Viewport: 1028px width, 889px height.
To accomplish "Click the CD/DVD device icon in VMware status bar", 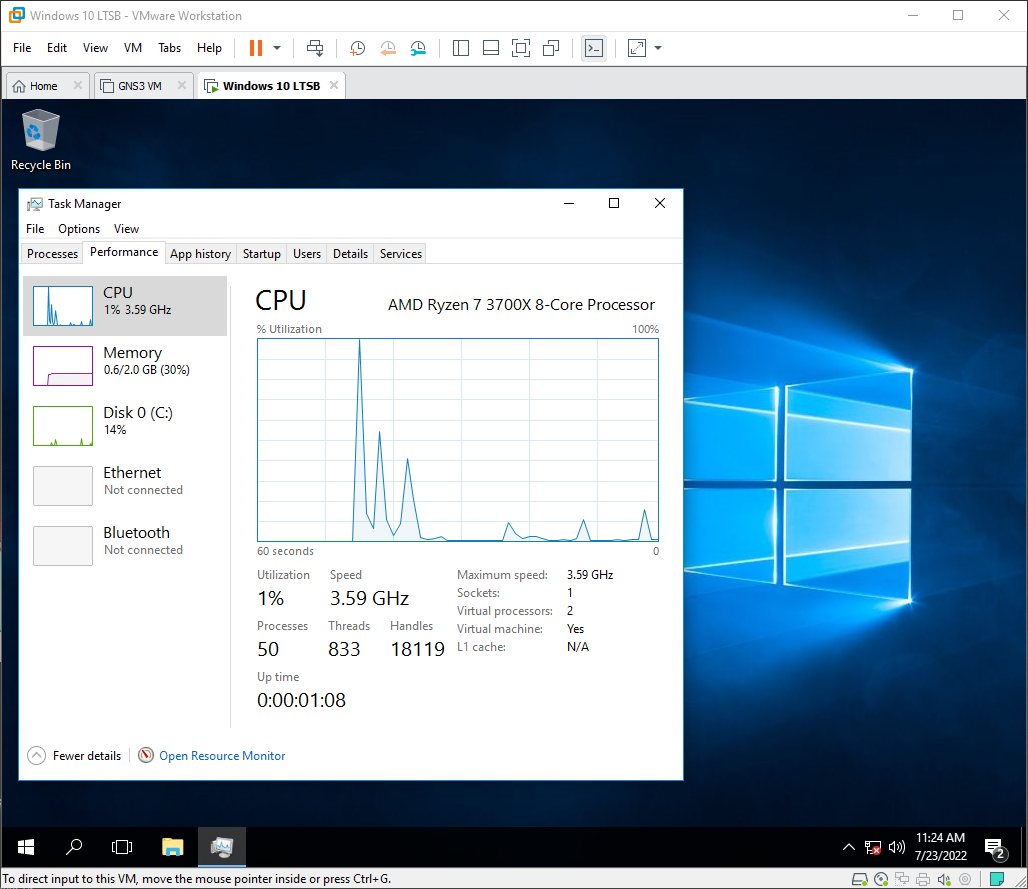I will click(881, 879).
